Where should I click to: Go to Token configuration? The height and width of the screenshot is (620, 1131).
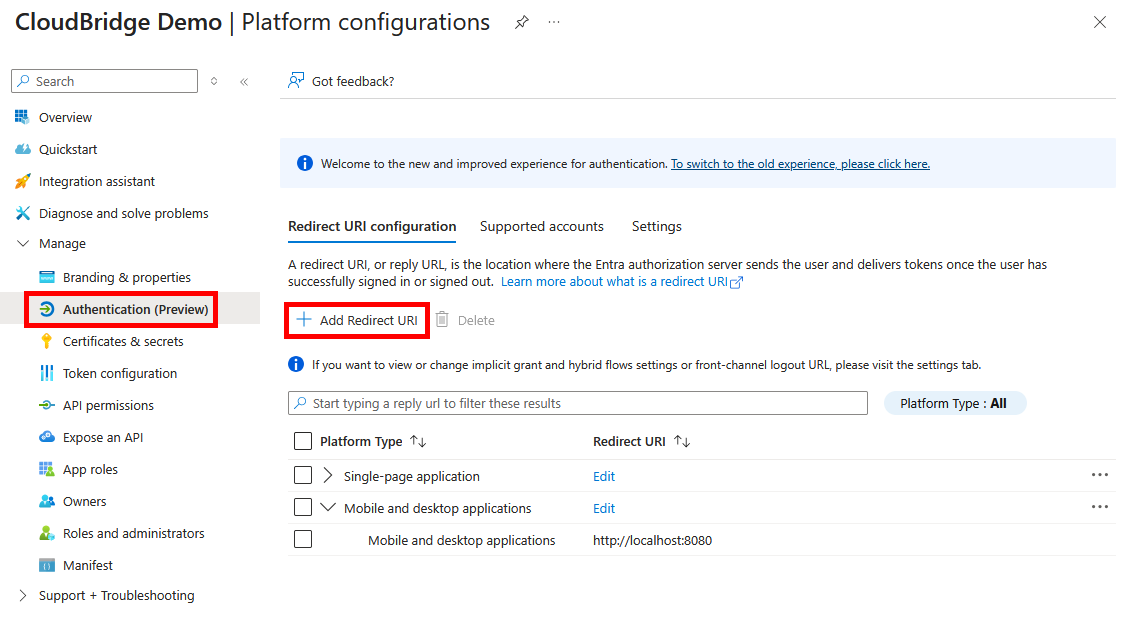tap(120, 373)
